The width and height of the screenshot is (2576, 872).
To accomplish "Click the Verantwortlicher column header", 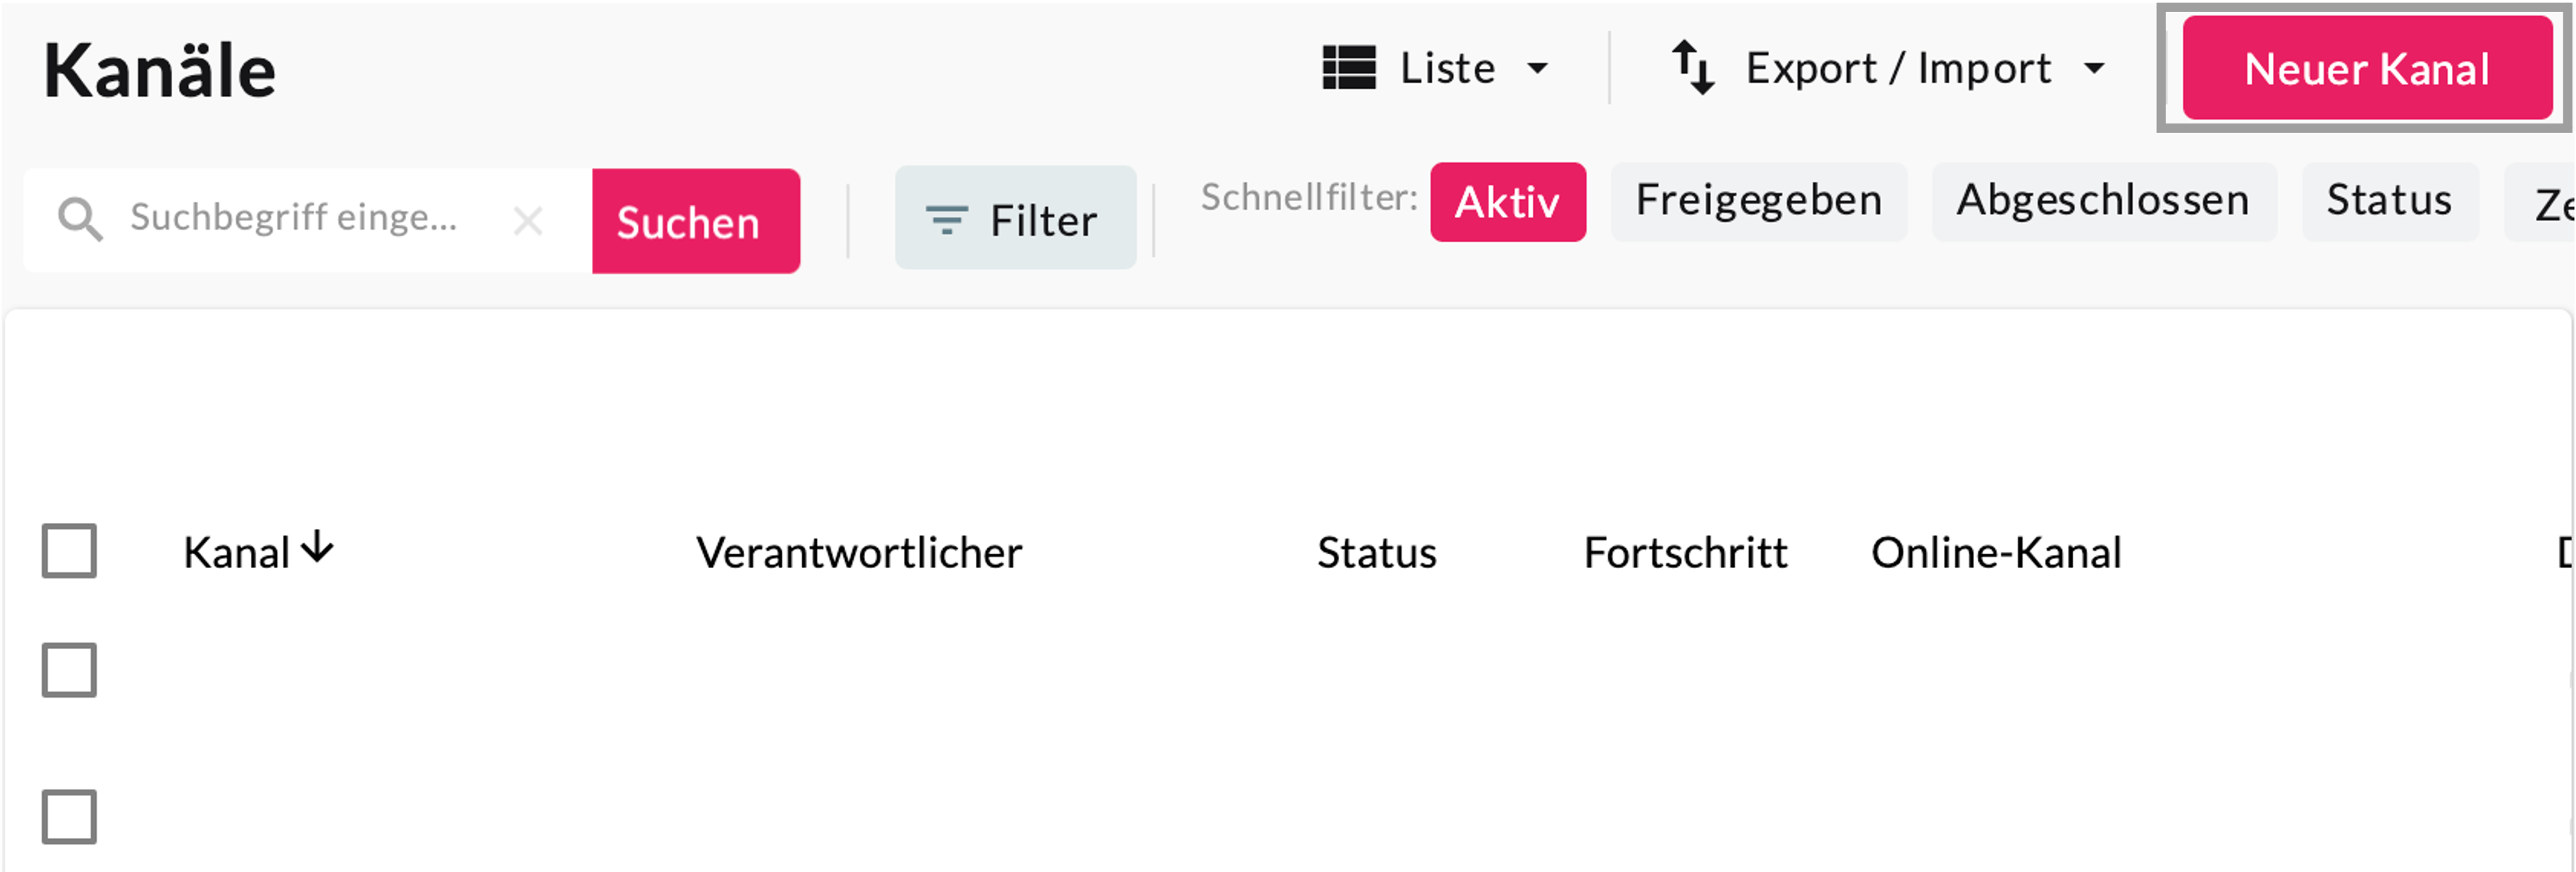I will 859,553.
